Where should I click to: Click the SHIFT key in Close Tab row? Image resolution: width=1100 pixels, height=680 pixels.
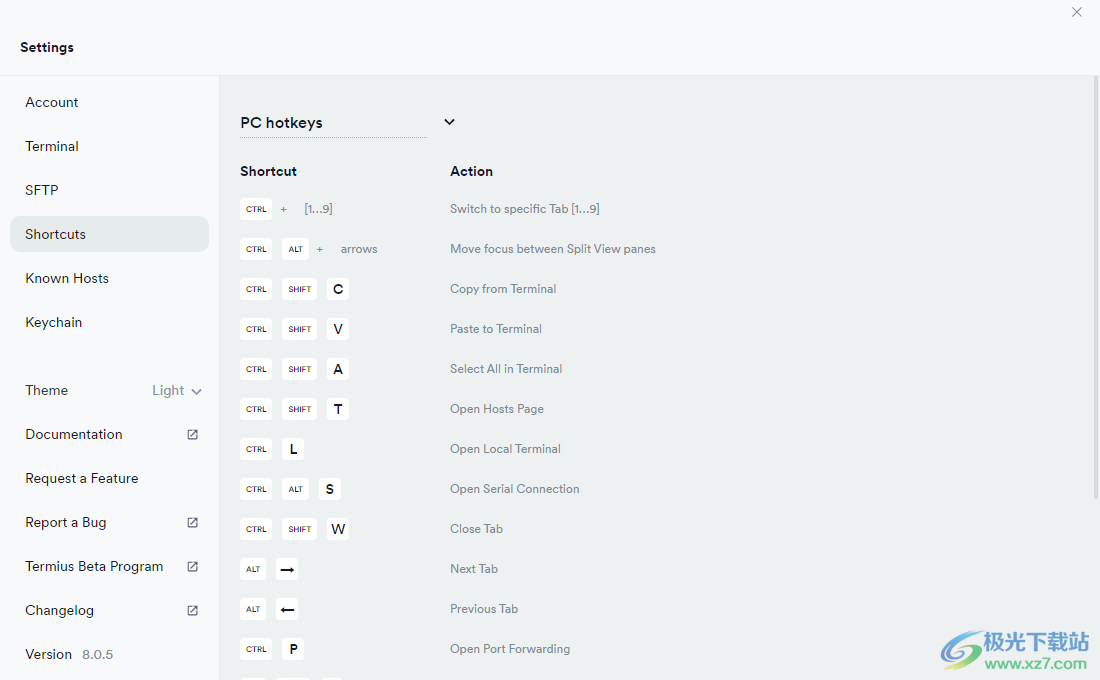300,529
